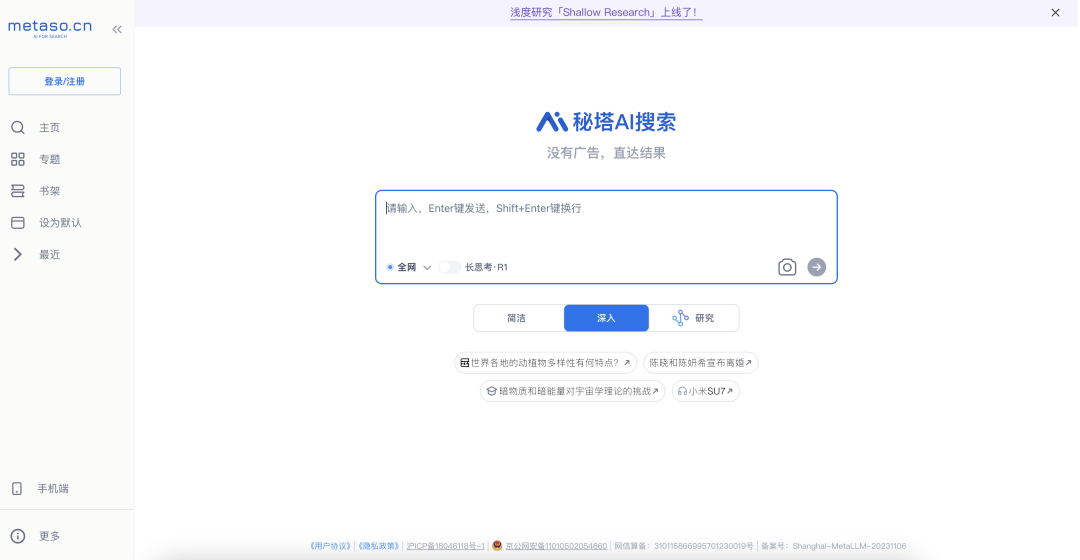This screenshot has width=1080, height=560.
Task: Click the 没有广告，直达结果 tagline
Action: [x=606, y=153]
